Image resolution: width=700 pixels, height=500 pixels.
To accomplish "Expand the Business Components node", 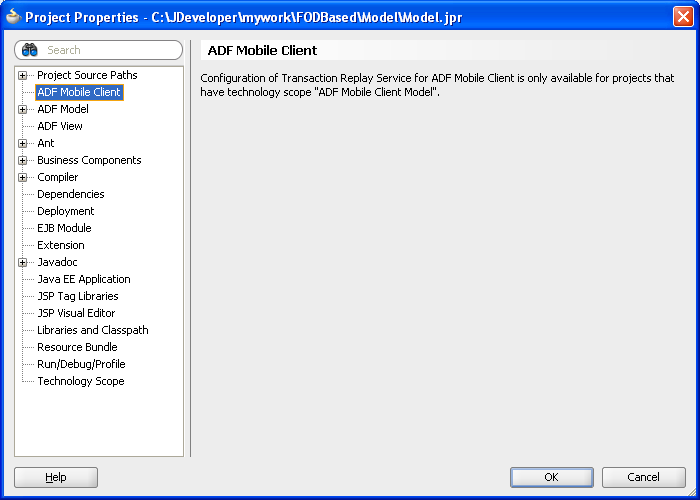I will (22, 160).
